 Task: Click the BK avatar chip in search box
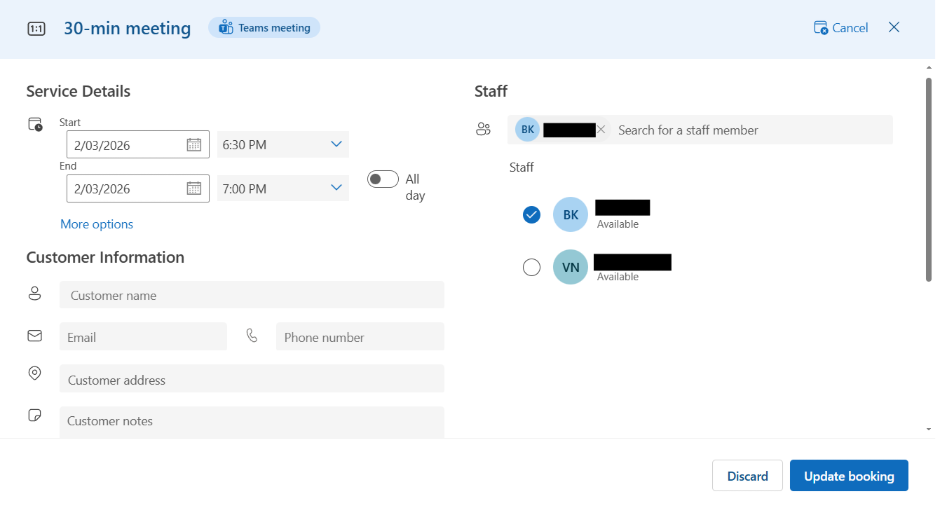point(528,130)
